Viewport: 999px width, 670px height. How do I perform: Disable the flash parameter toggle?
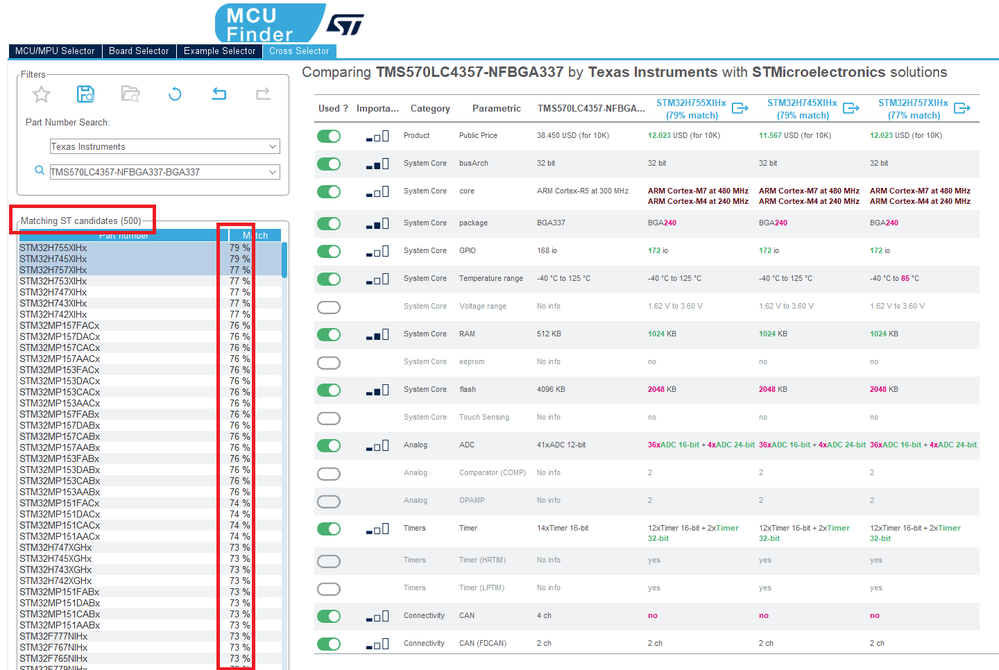pyautogui.click(x=329, y=390)
